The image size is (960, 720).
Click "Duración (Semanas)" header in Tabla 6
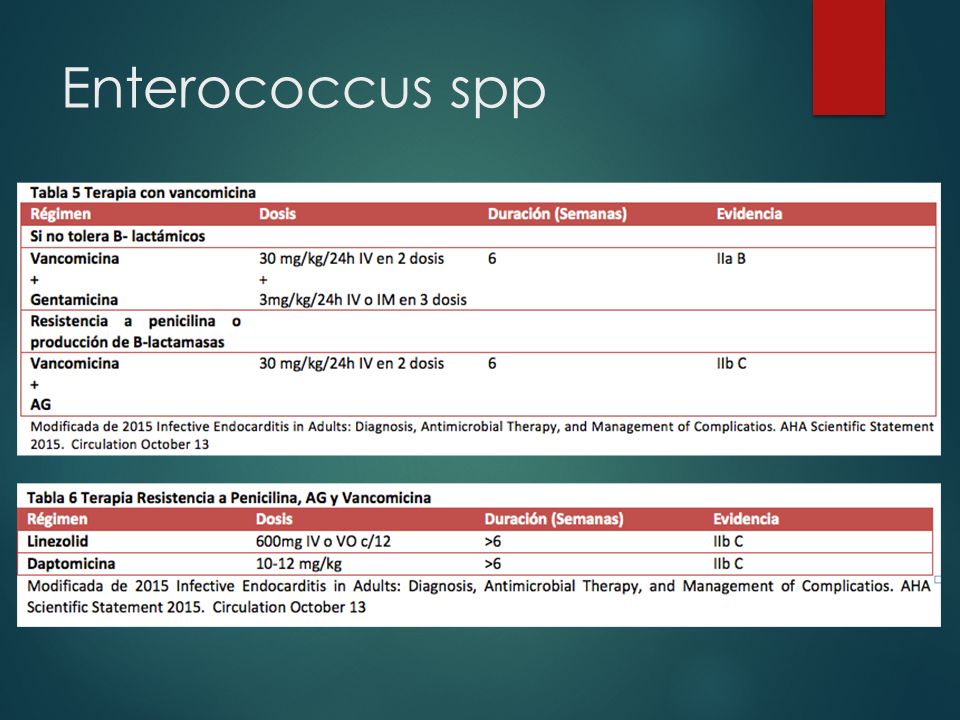[x=553, y=519]
